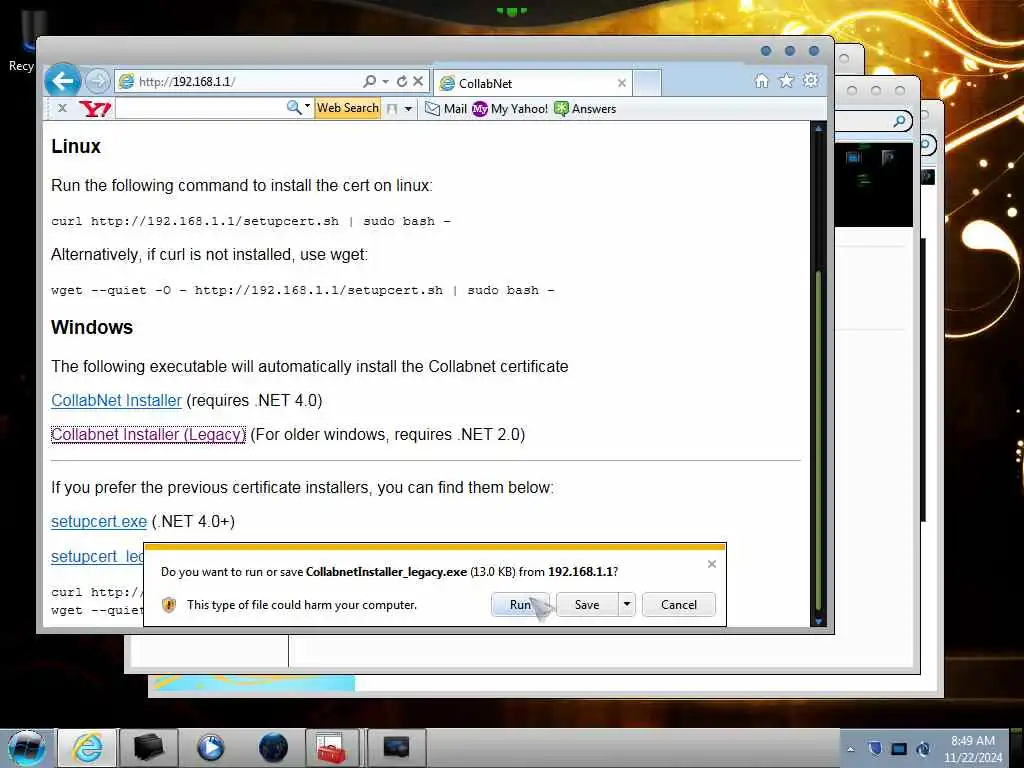Open the Tools gear menu
The width and height of the screenshot is (1024, 768).
coord(810,80)
